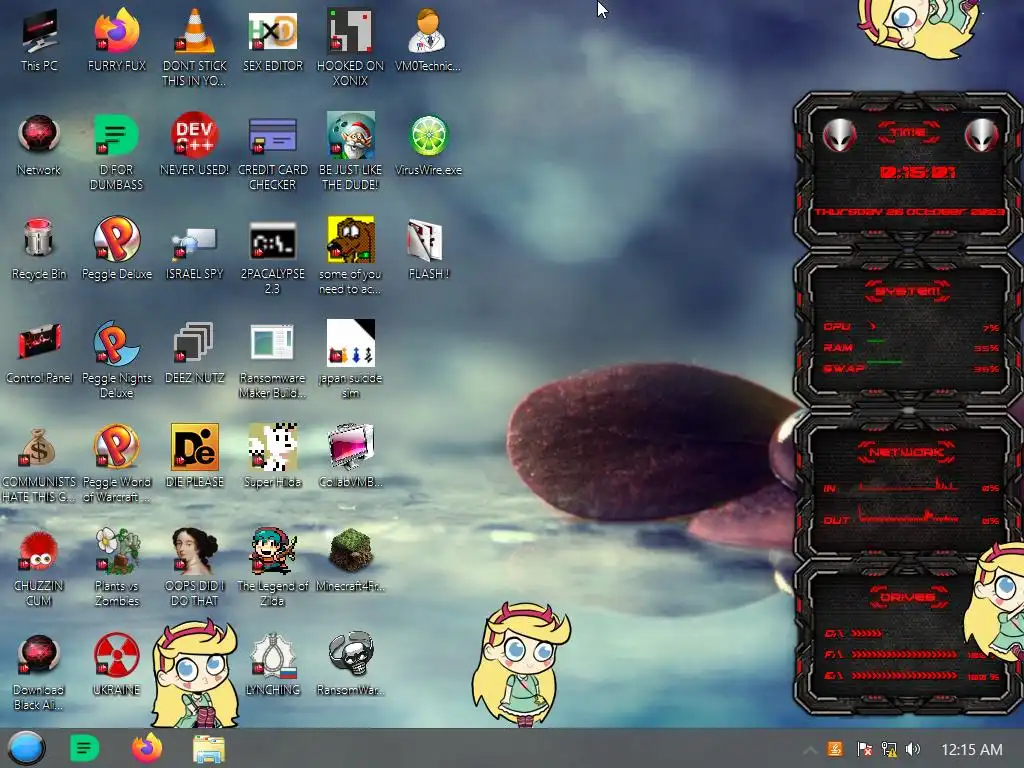The height and width of the screenshot is (768, 1024).
Task: Open the Super Hilda game shortcut
Action: click(x=273, y=456)
